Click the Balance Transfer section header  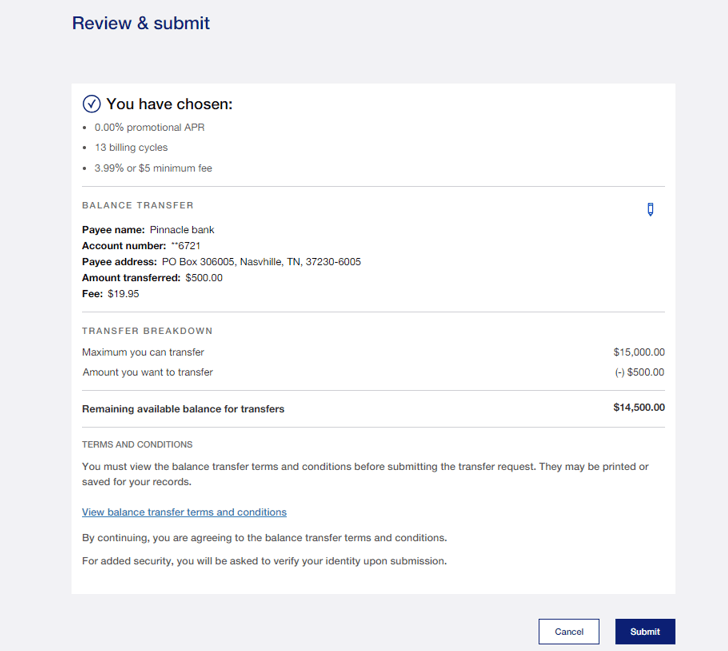138,205
